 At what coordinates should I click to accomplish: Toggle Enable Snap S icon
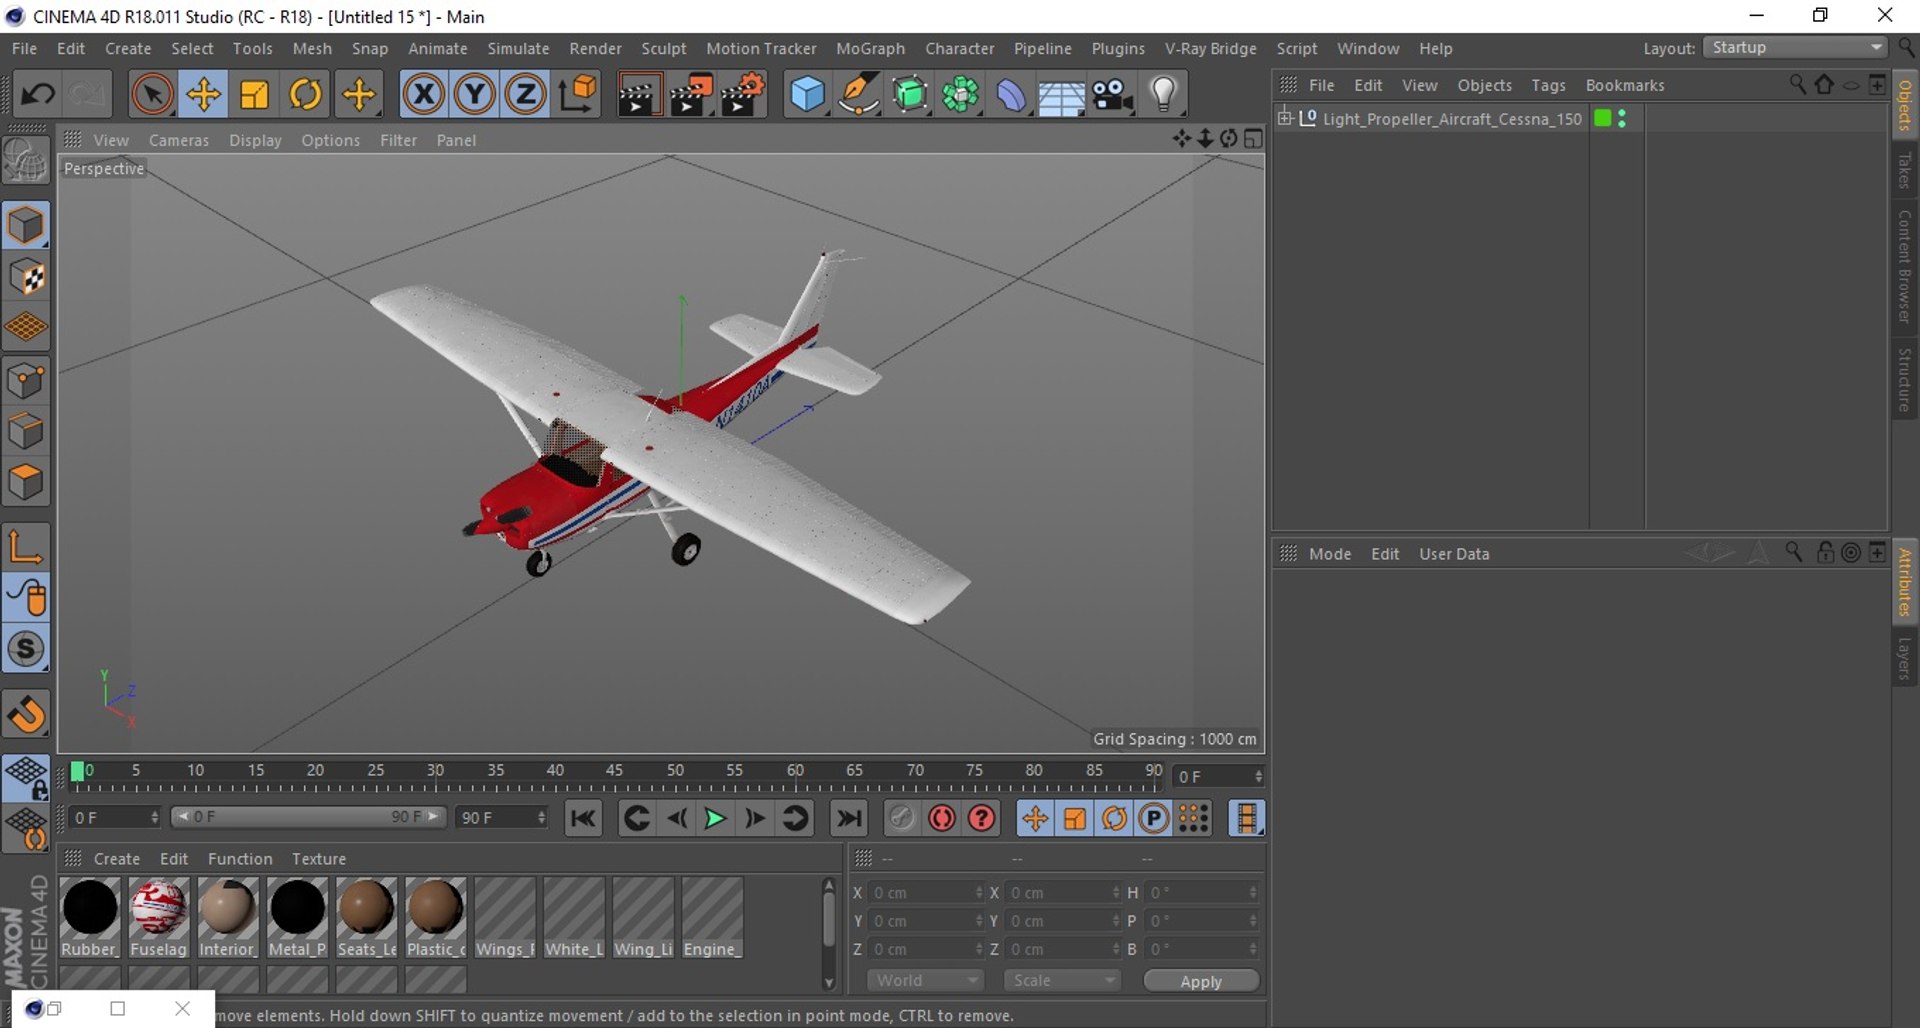[26, 649]
